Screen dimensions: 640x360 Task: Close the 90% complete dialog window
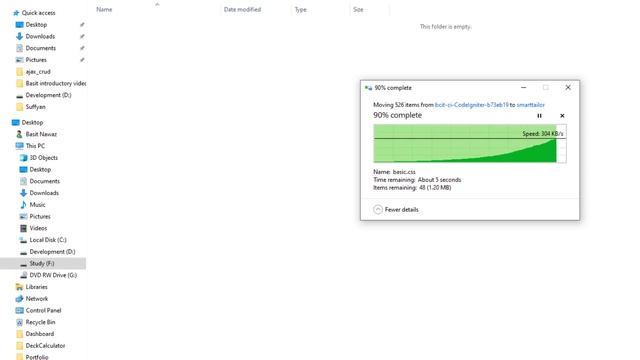[x=568, y=88]
